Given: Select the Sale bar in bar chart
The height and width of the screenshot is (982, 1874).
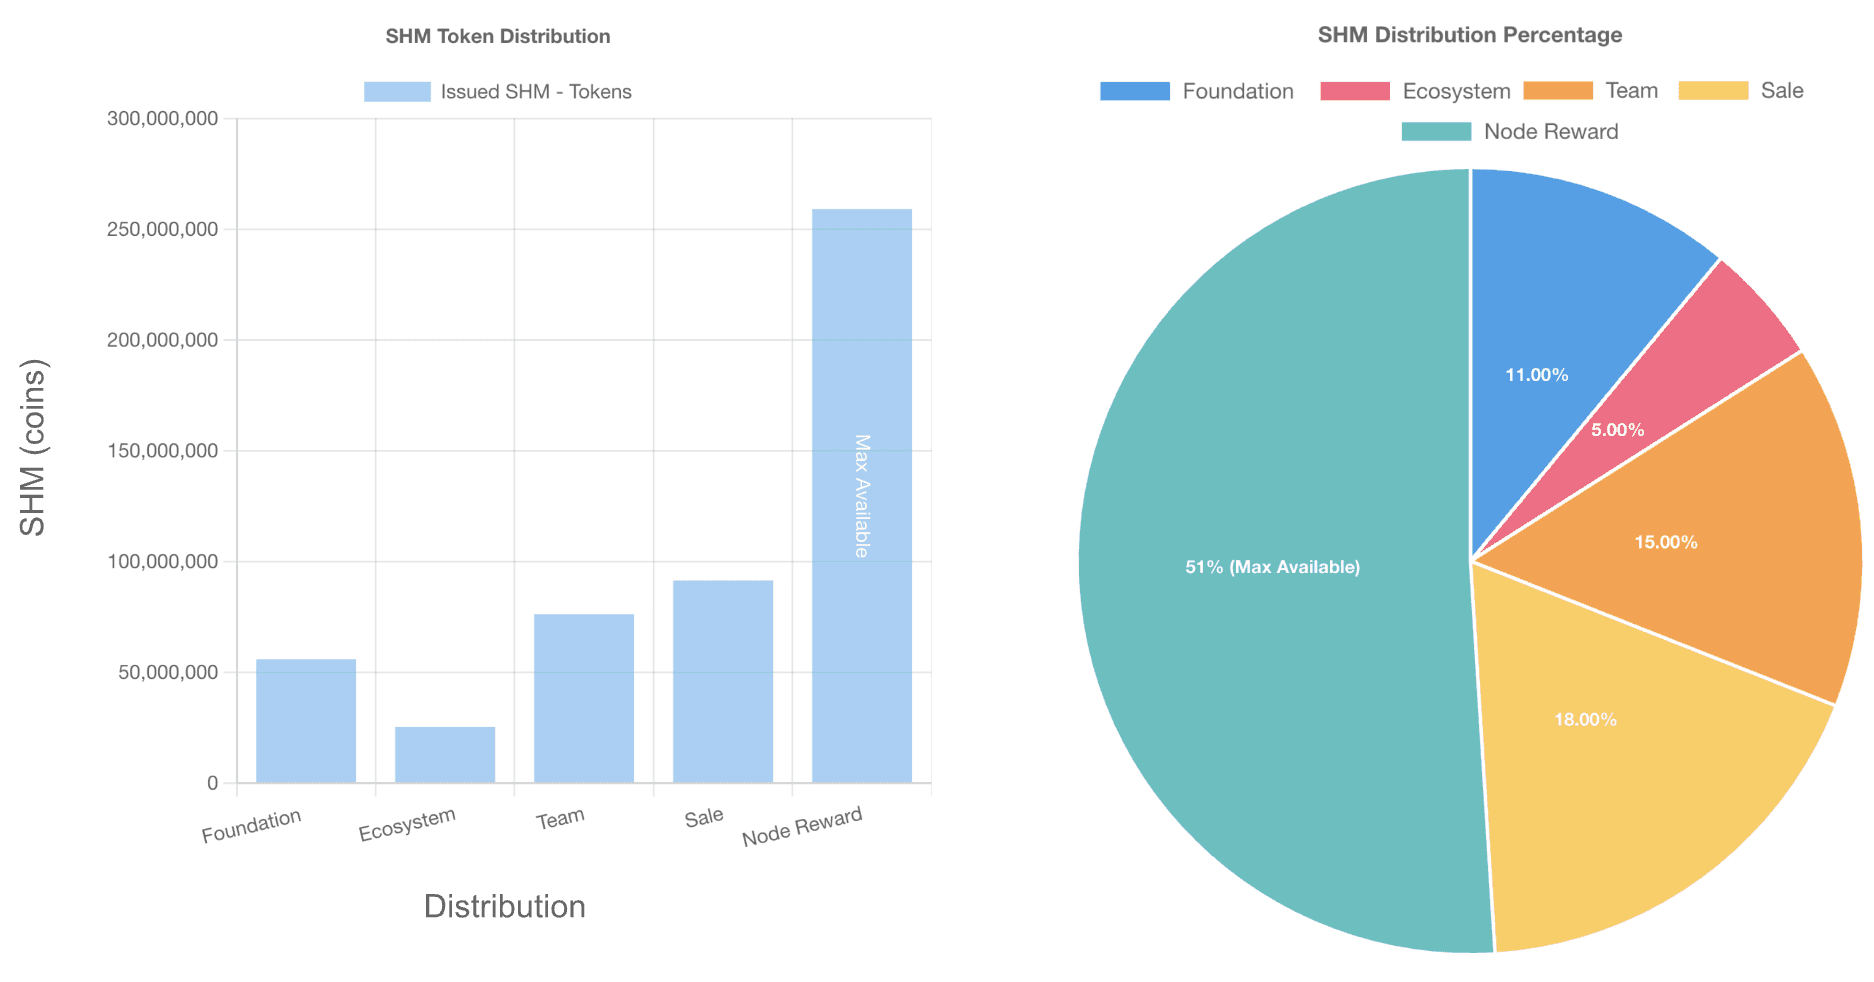Looking at the screenshot, I should (x=723, y=682).
